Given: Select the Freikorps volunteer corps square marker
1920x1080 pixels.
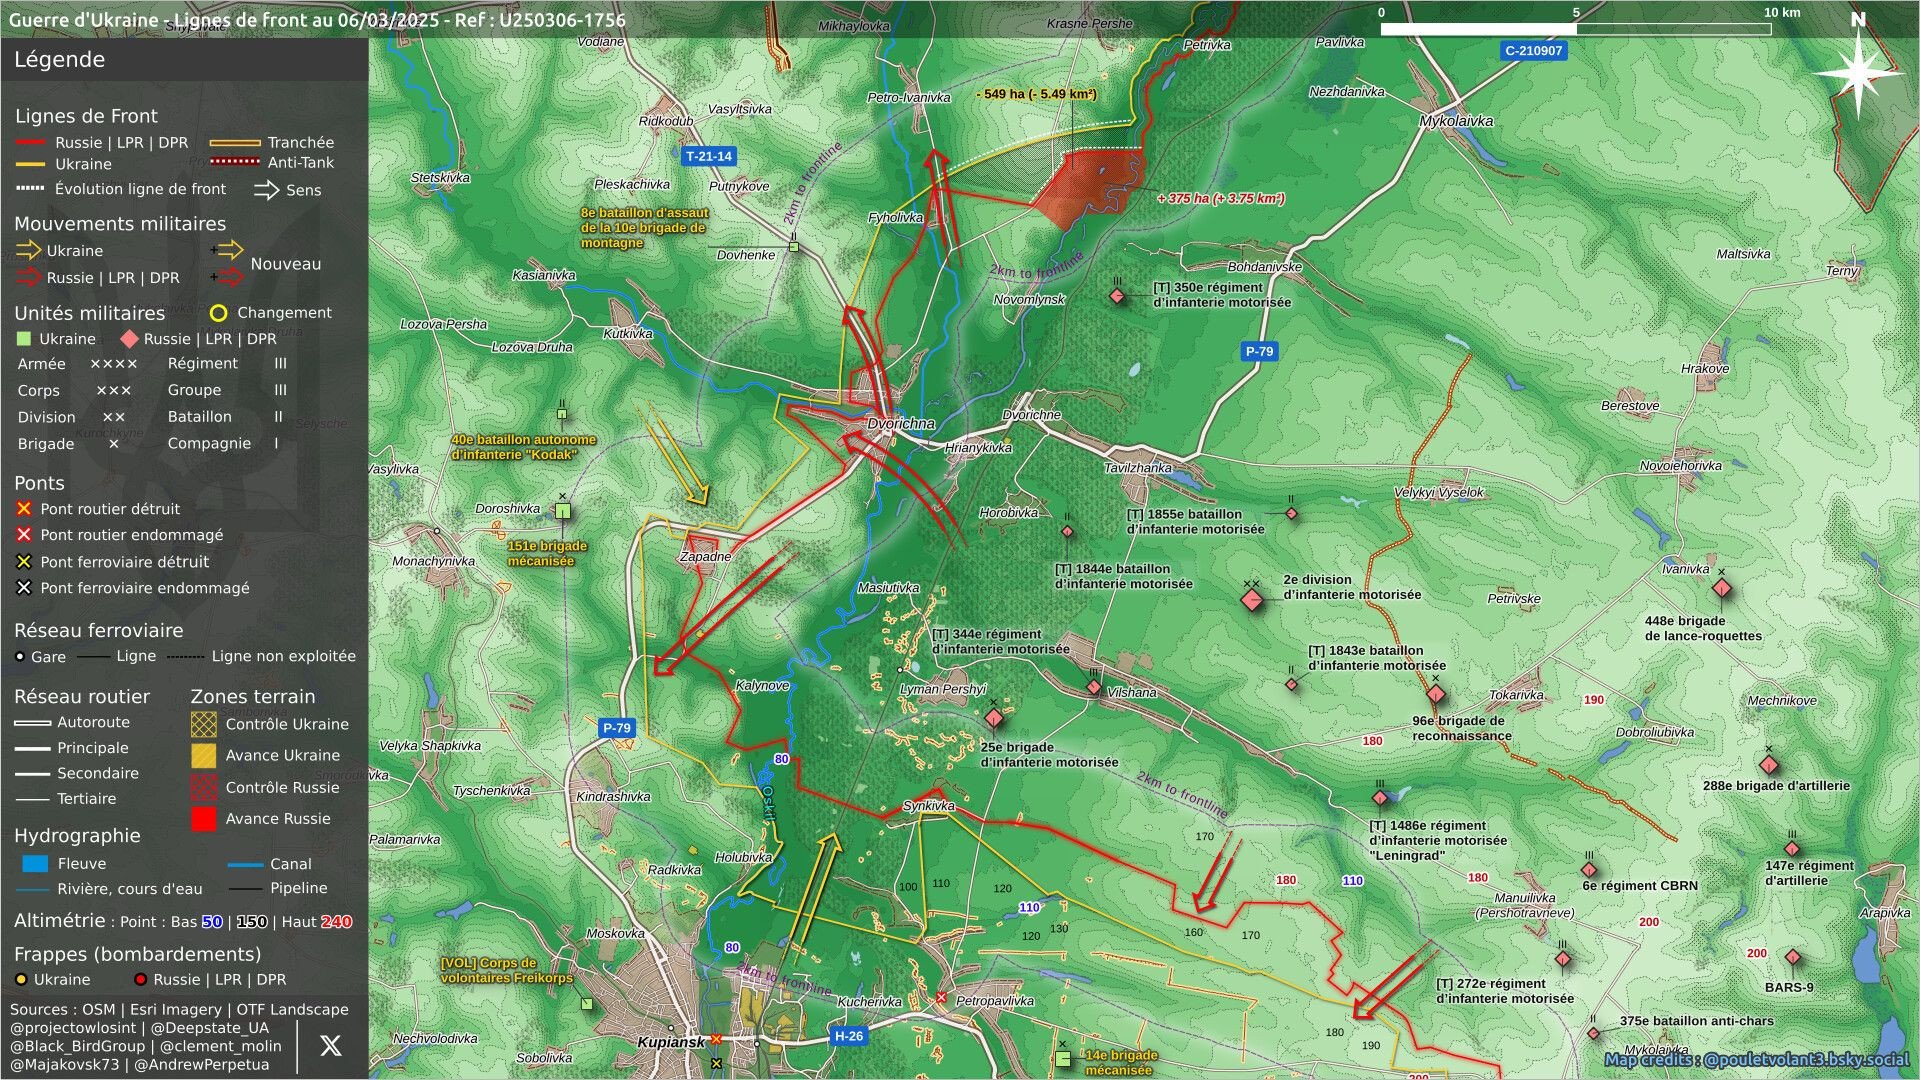Looking at the screenshot, I should pos(587,1004).
